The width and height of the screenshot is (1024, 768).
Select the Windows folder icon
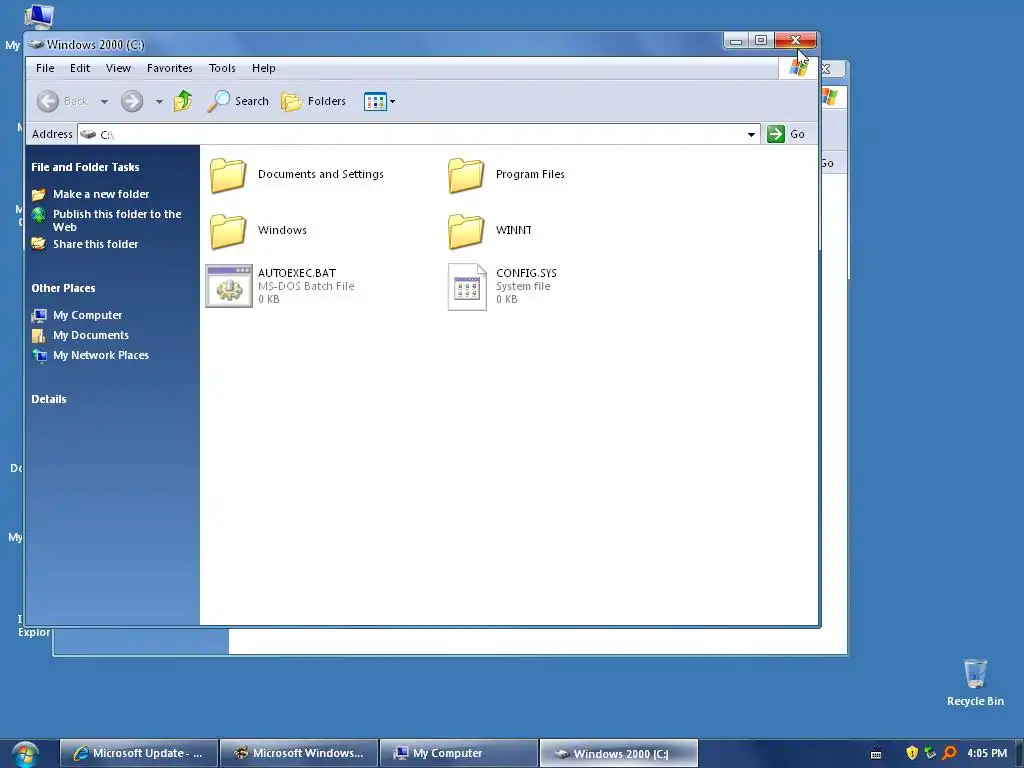(x=228, y=231)
